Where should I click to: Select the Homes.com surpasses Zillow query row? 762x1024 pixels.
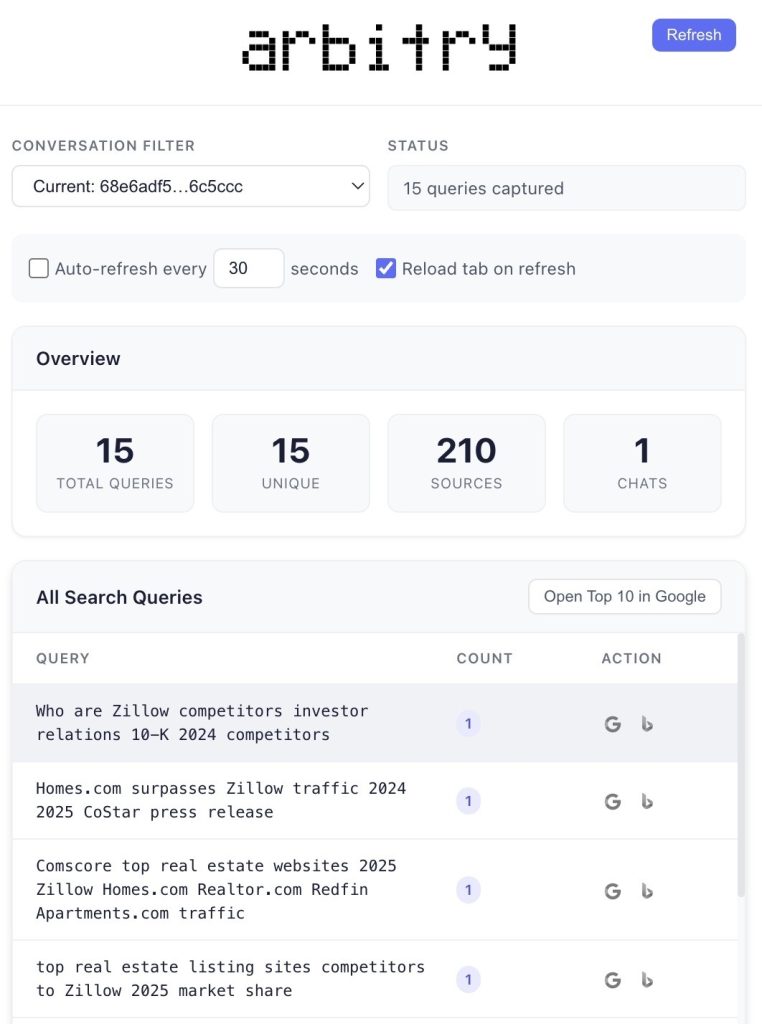pyautogui.click(x=220, y=800)
